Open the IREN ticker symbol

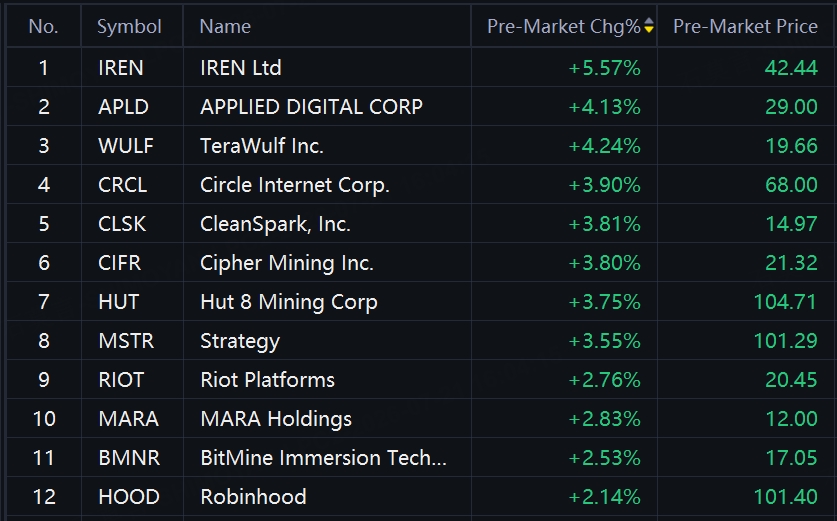121,68
